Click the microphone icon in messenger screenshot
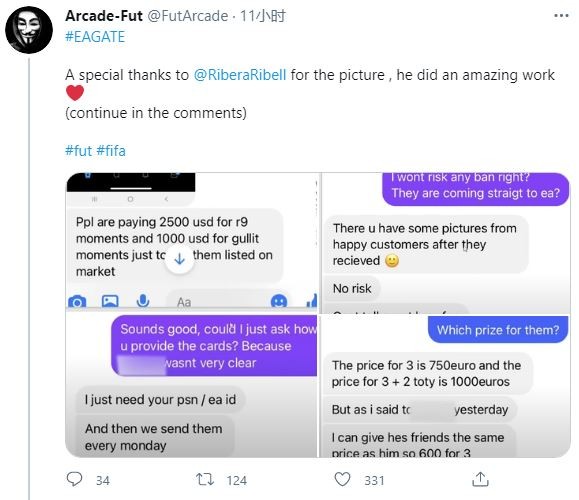 click(x=143, y=301)
